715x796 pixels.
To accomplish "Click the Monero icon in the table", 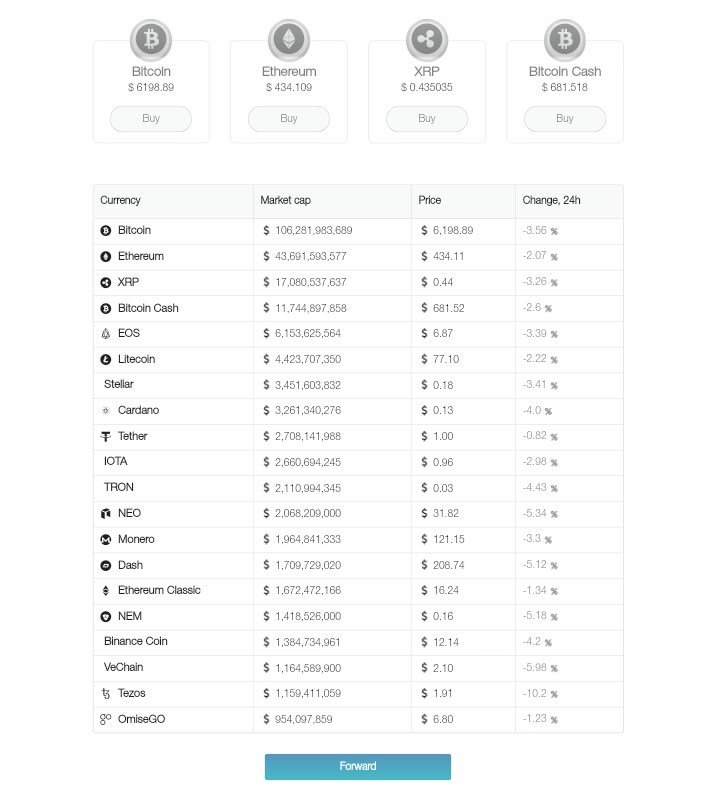I will click(106, 540).
